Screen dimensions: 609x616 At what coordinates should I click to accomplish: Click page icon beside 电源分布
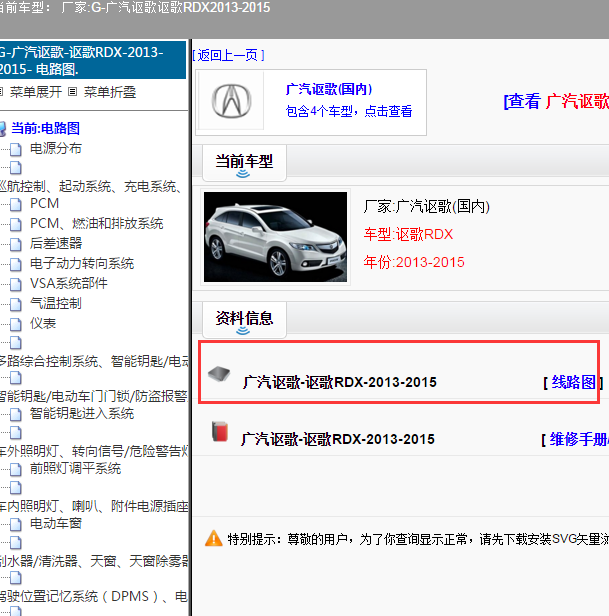(16, 149)
